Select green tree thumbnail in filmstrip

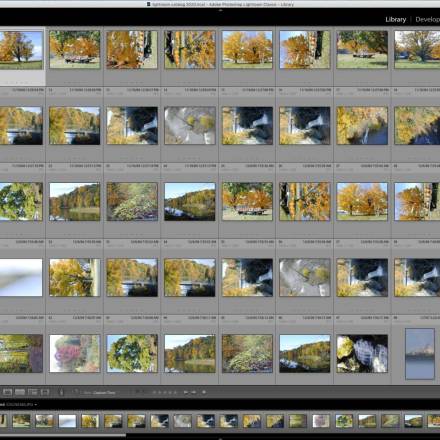(344, 421)
